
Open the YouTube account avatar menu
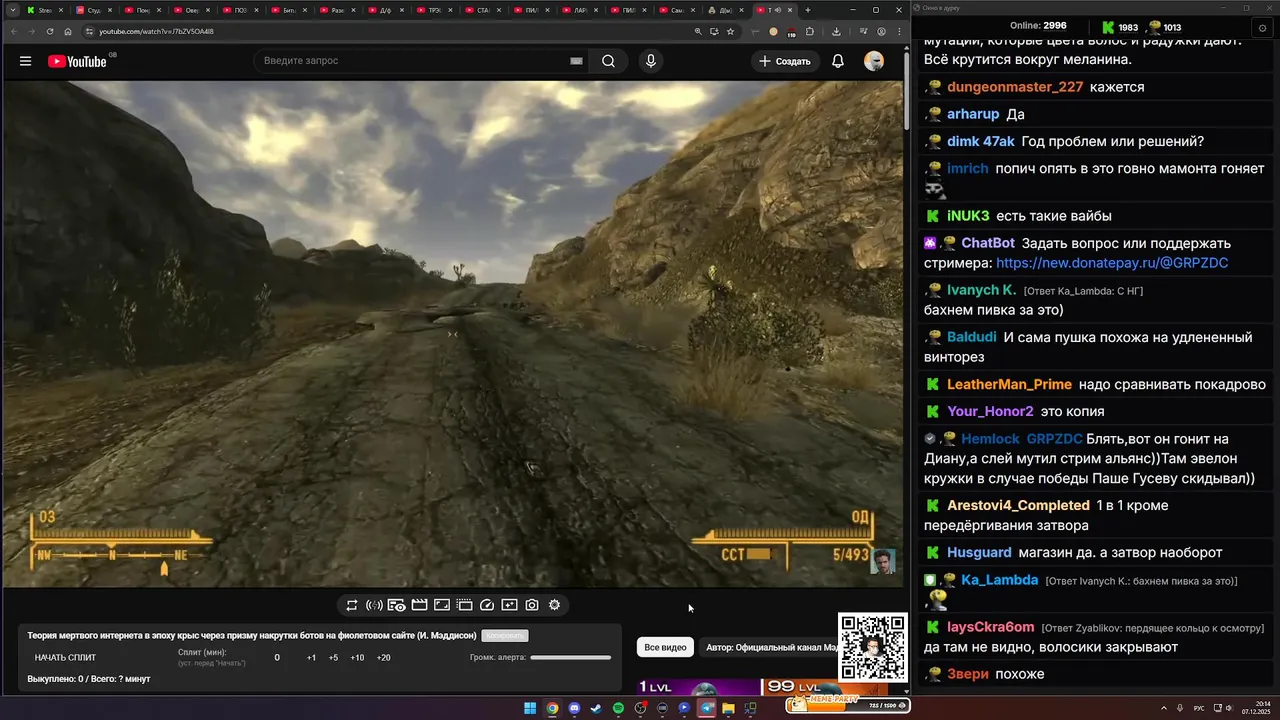pos(874,61)
